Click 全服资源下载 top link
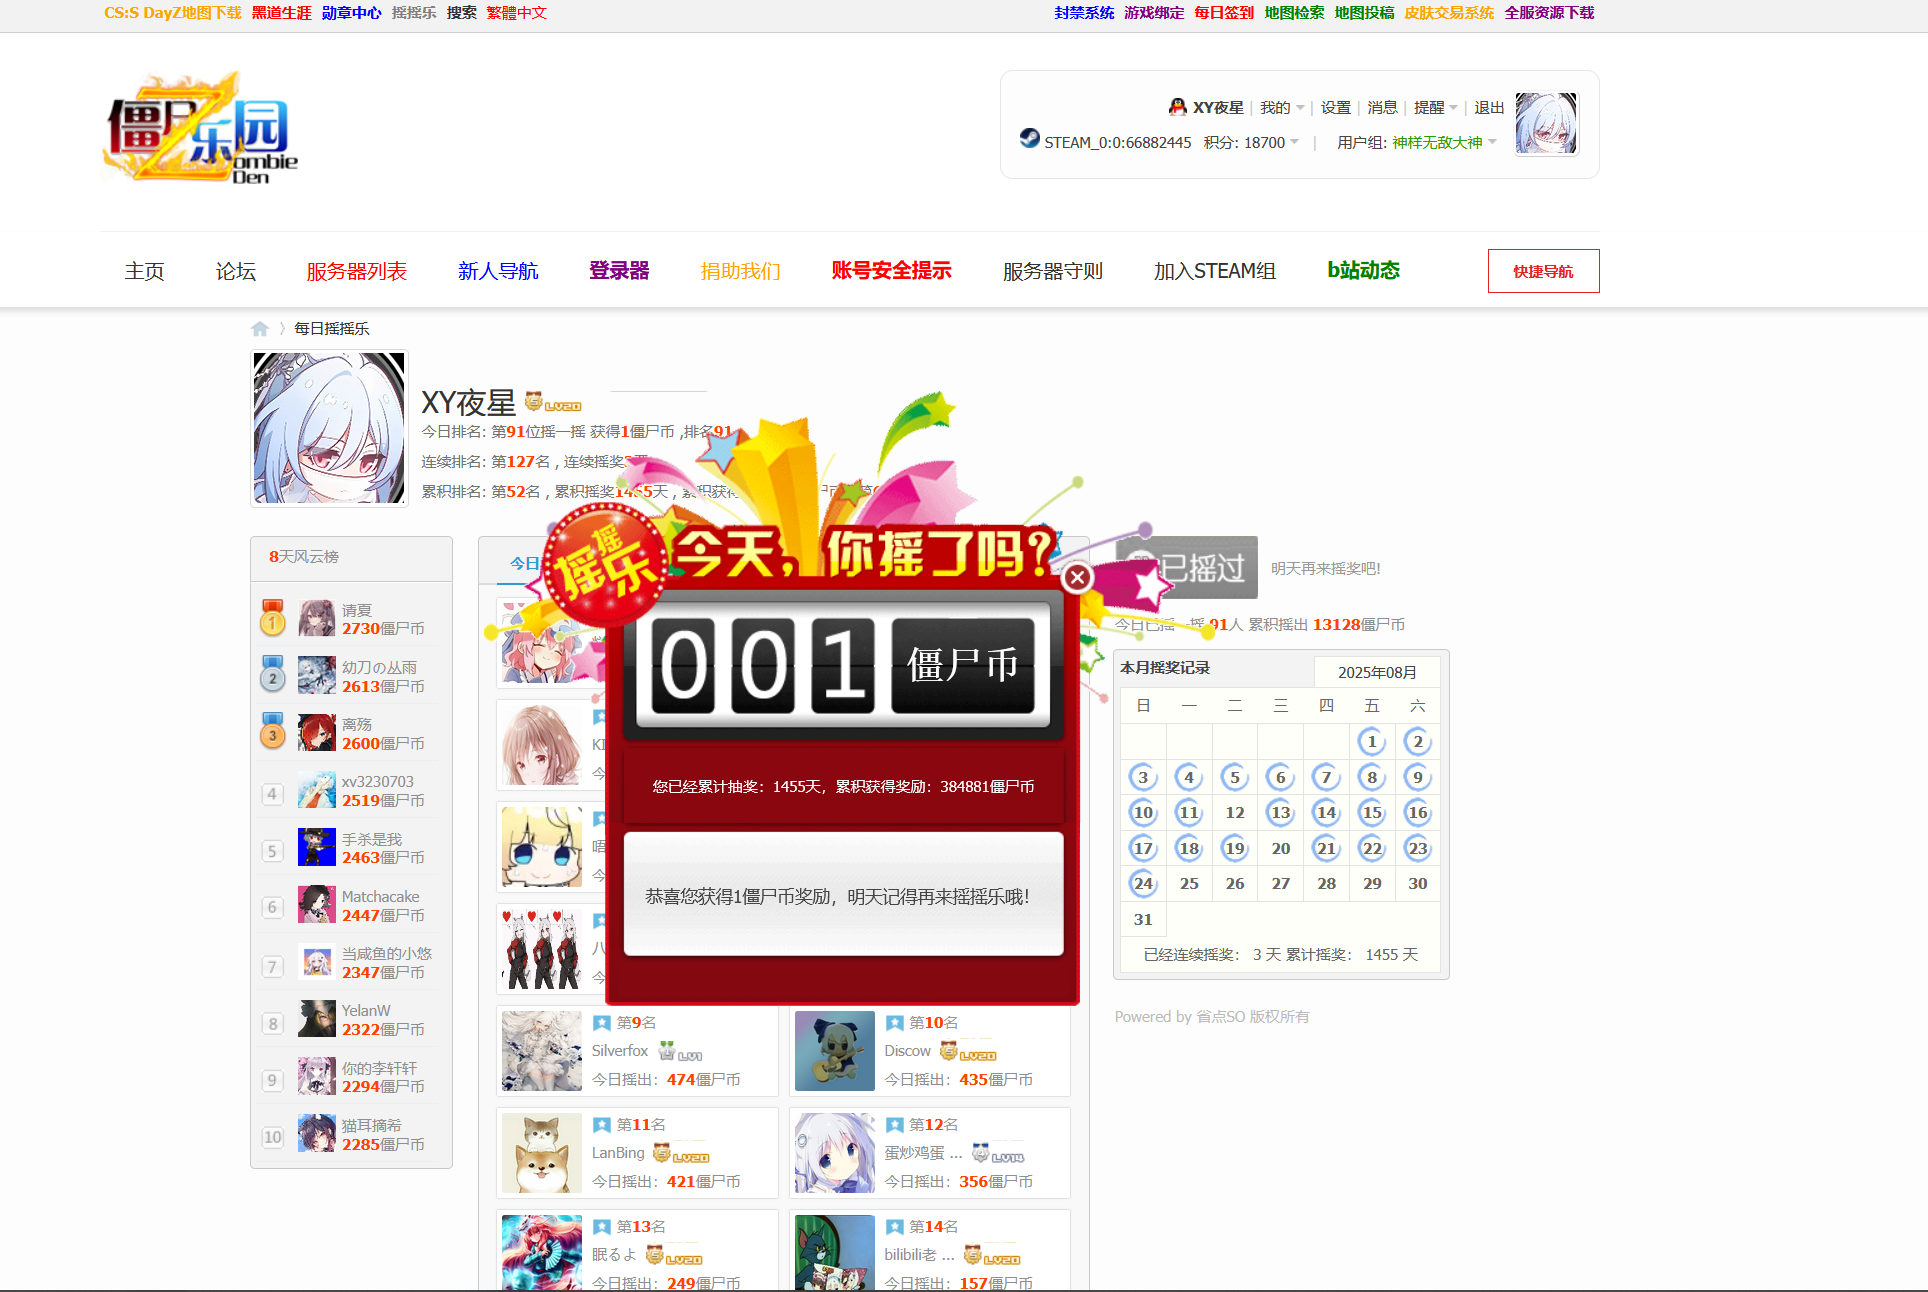The image size is (1928, 1292). coord(1549,13)
